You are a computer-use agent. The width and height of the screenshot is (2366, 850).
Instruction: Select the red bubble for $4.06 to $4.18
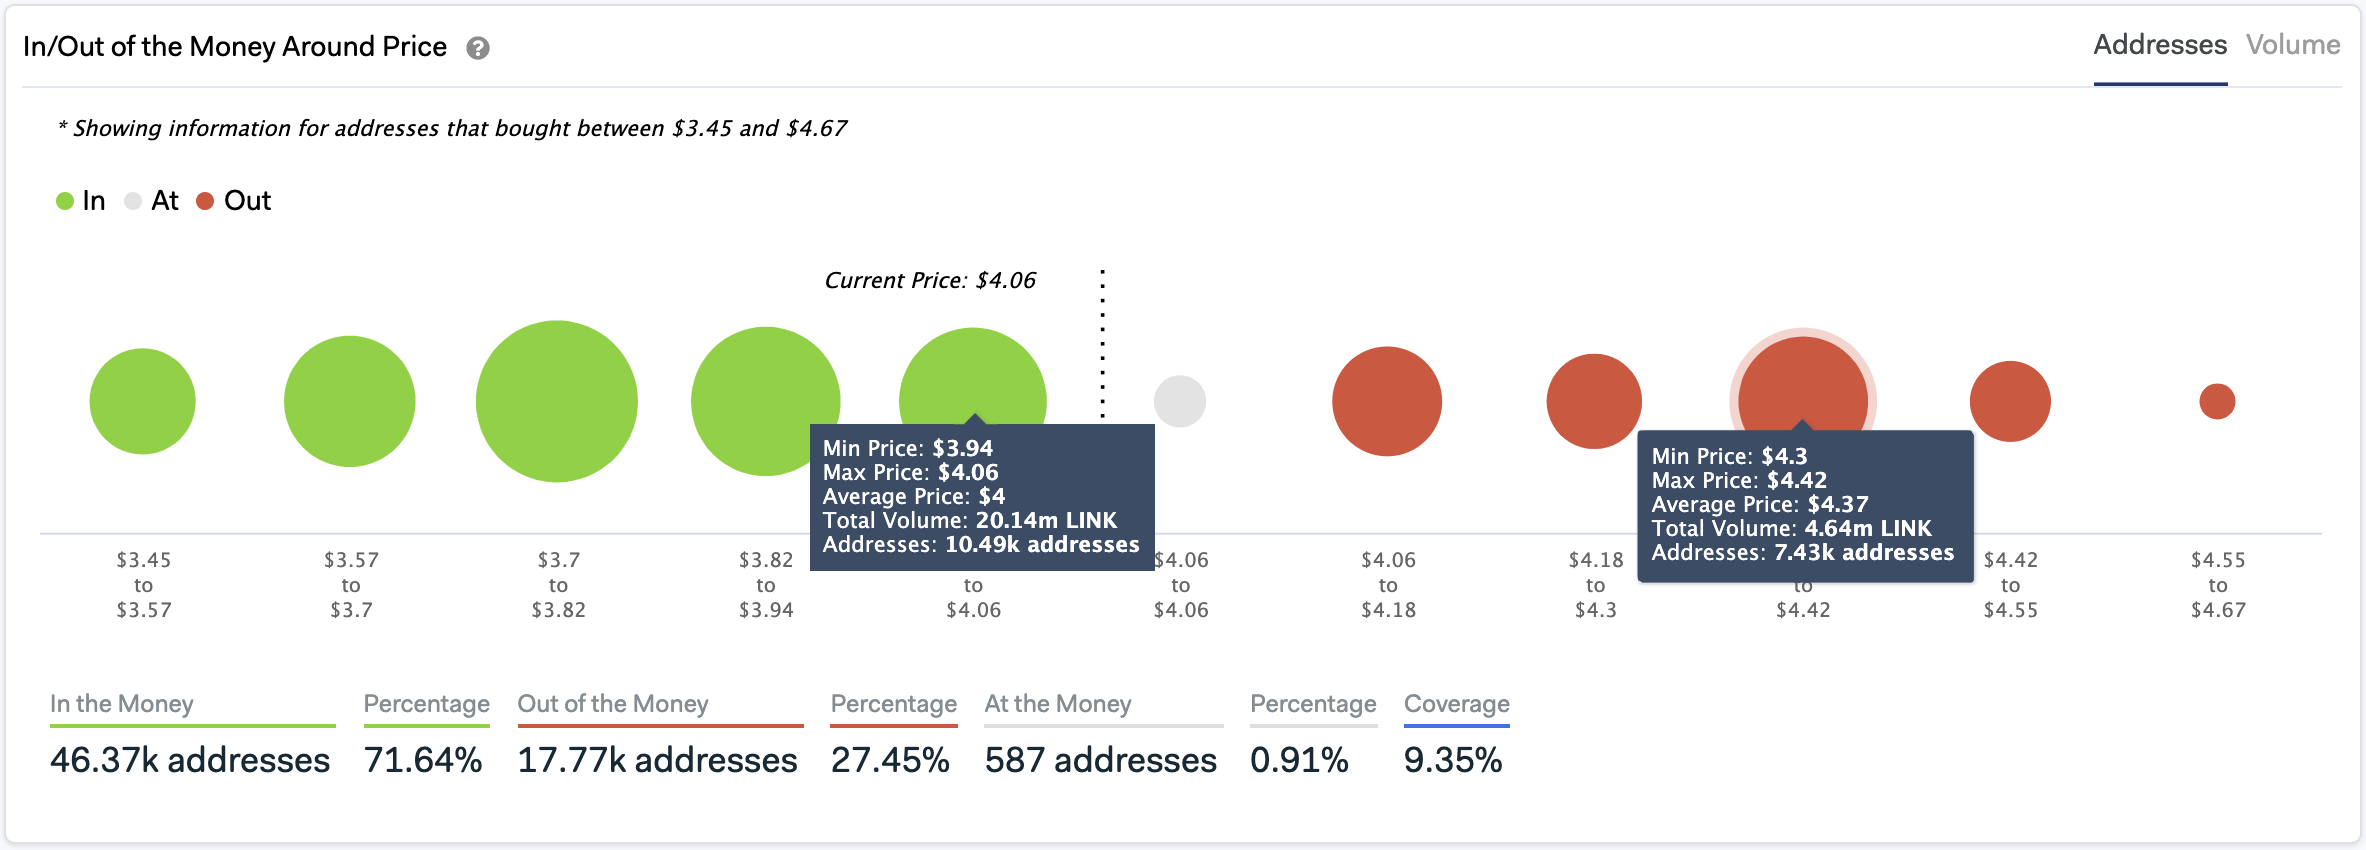1387,401
